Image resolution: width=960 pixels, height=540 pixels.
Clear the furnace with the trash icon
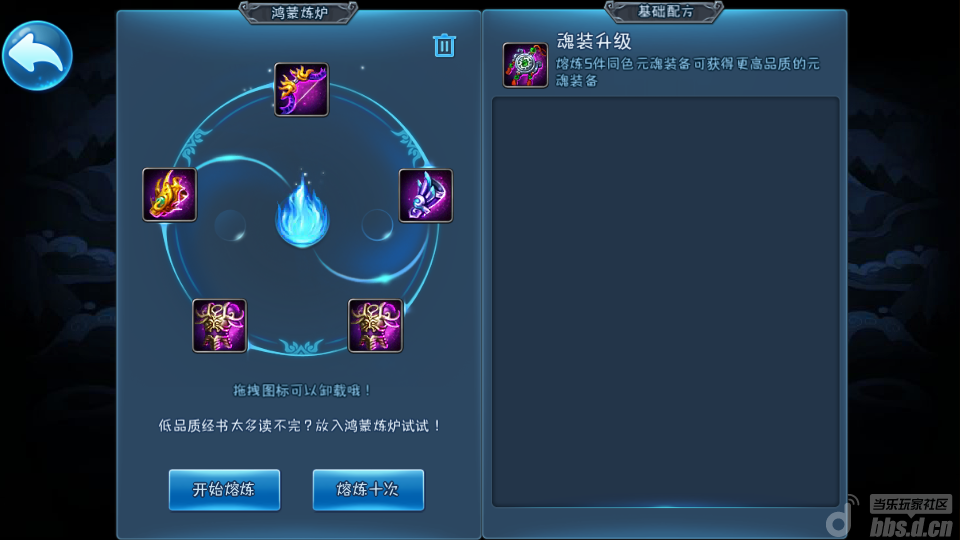click(x=444, y=45)
